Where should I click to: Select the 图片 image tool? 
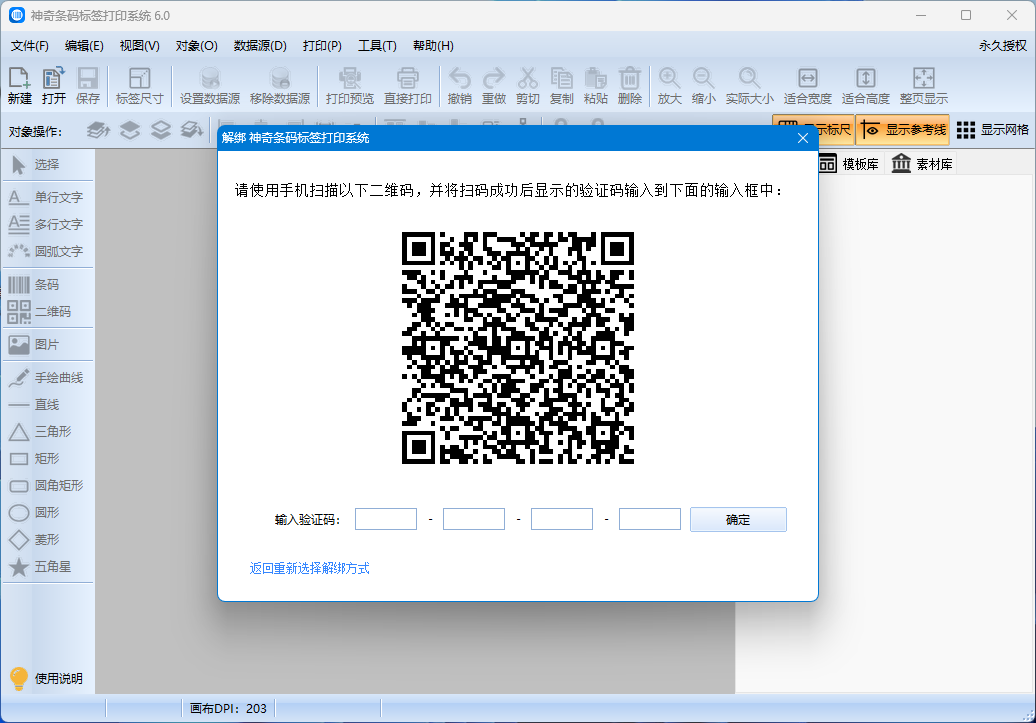(48, 344)
